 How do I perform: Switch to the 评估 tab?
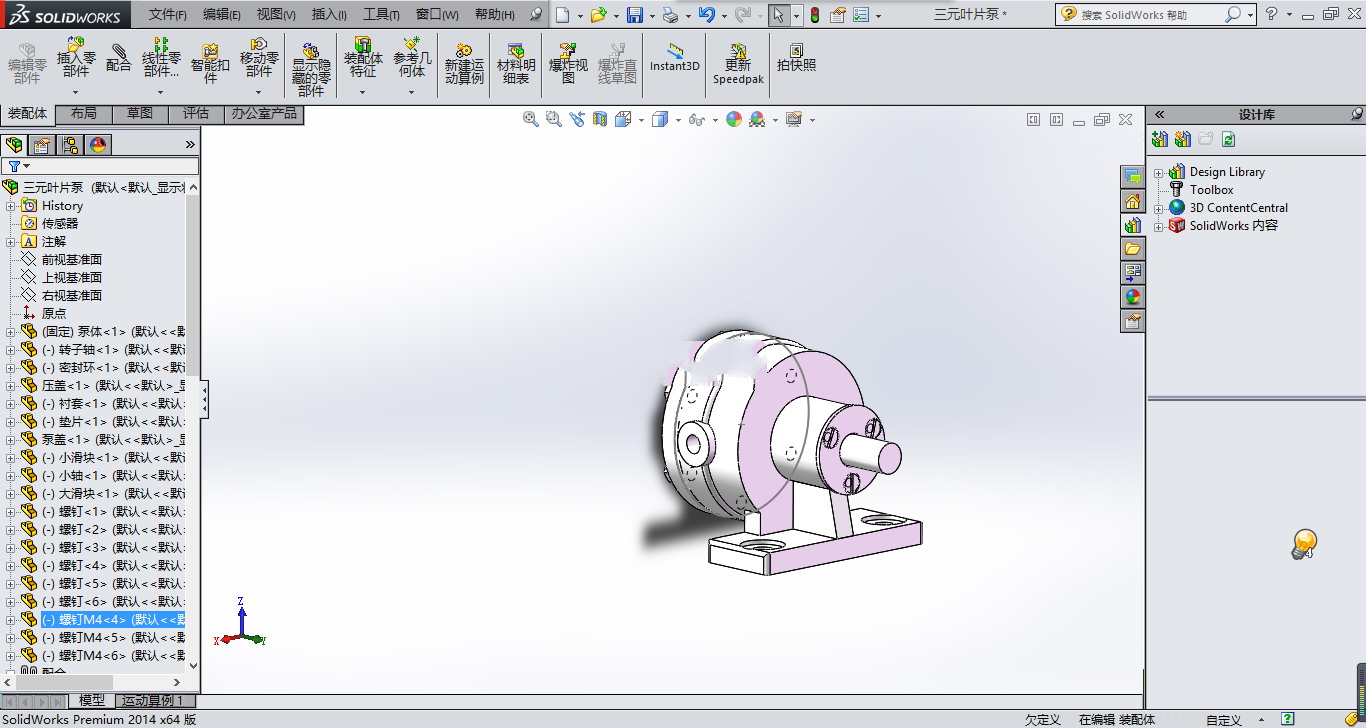click(x=196, y=114)
